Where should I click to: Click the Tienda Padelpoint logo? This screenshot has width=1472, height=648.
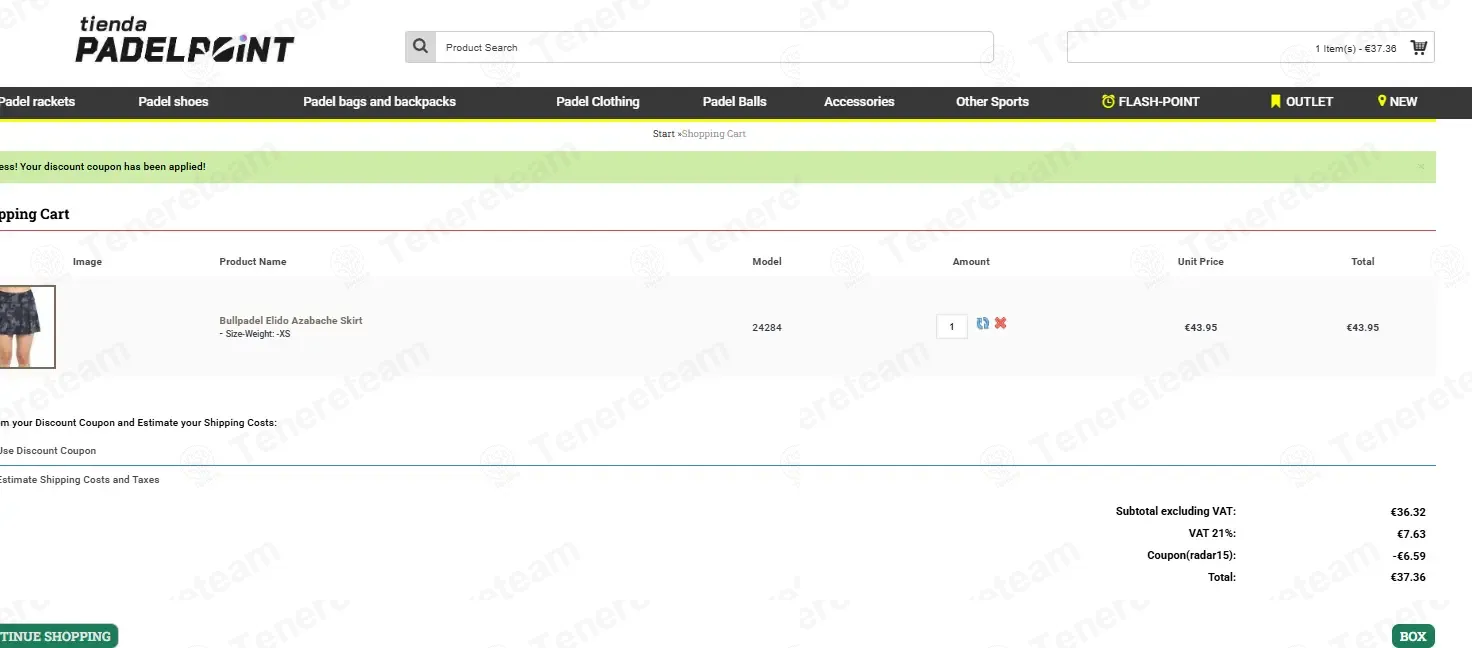tap(185, 41)
